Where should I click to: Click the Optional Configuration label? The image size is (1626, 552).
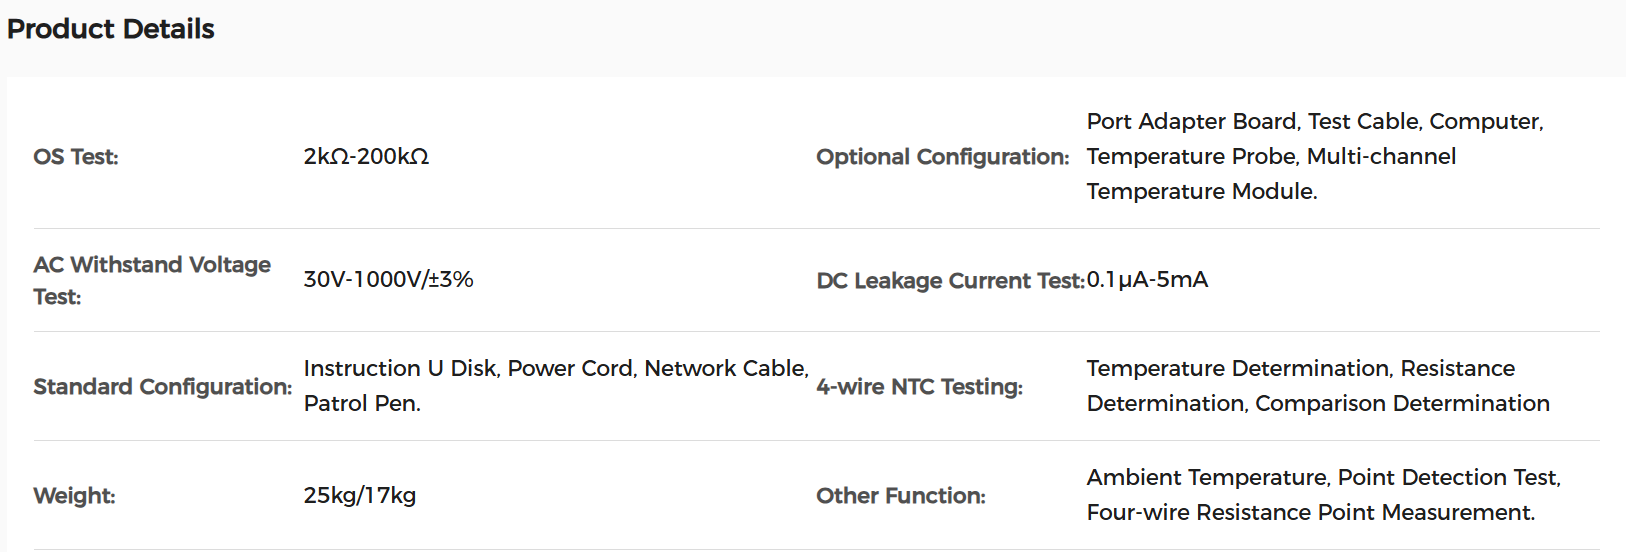click(942, 157)
